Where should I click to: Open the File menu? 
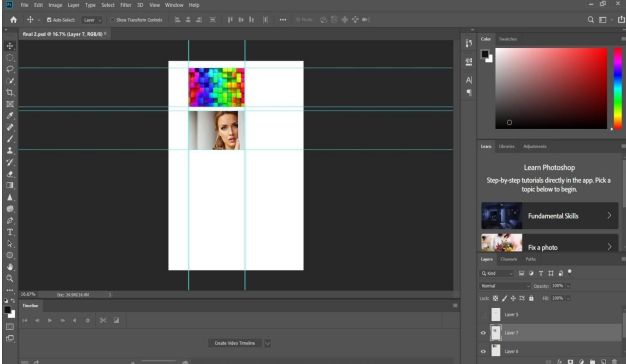point(24,5)
